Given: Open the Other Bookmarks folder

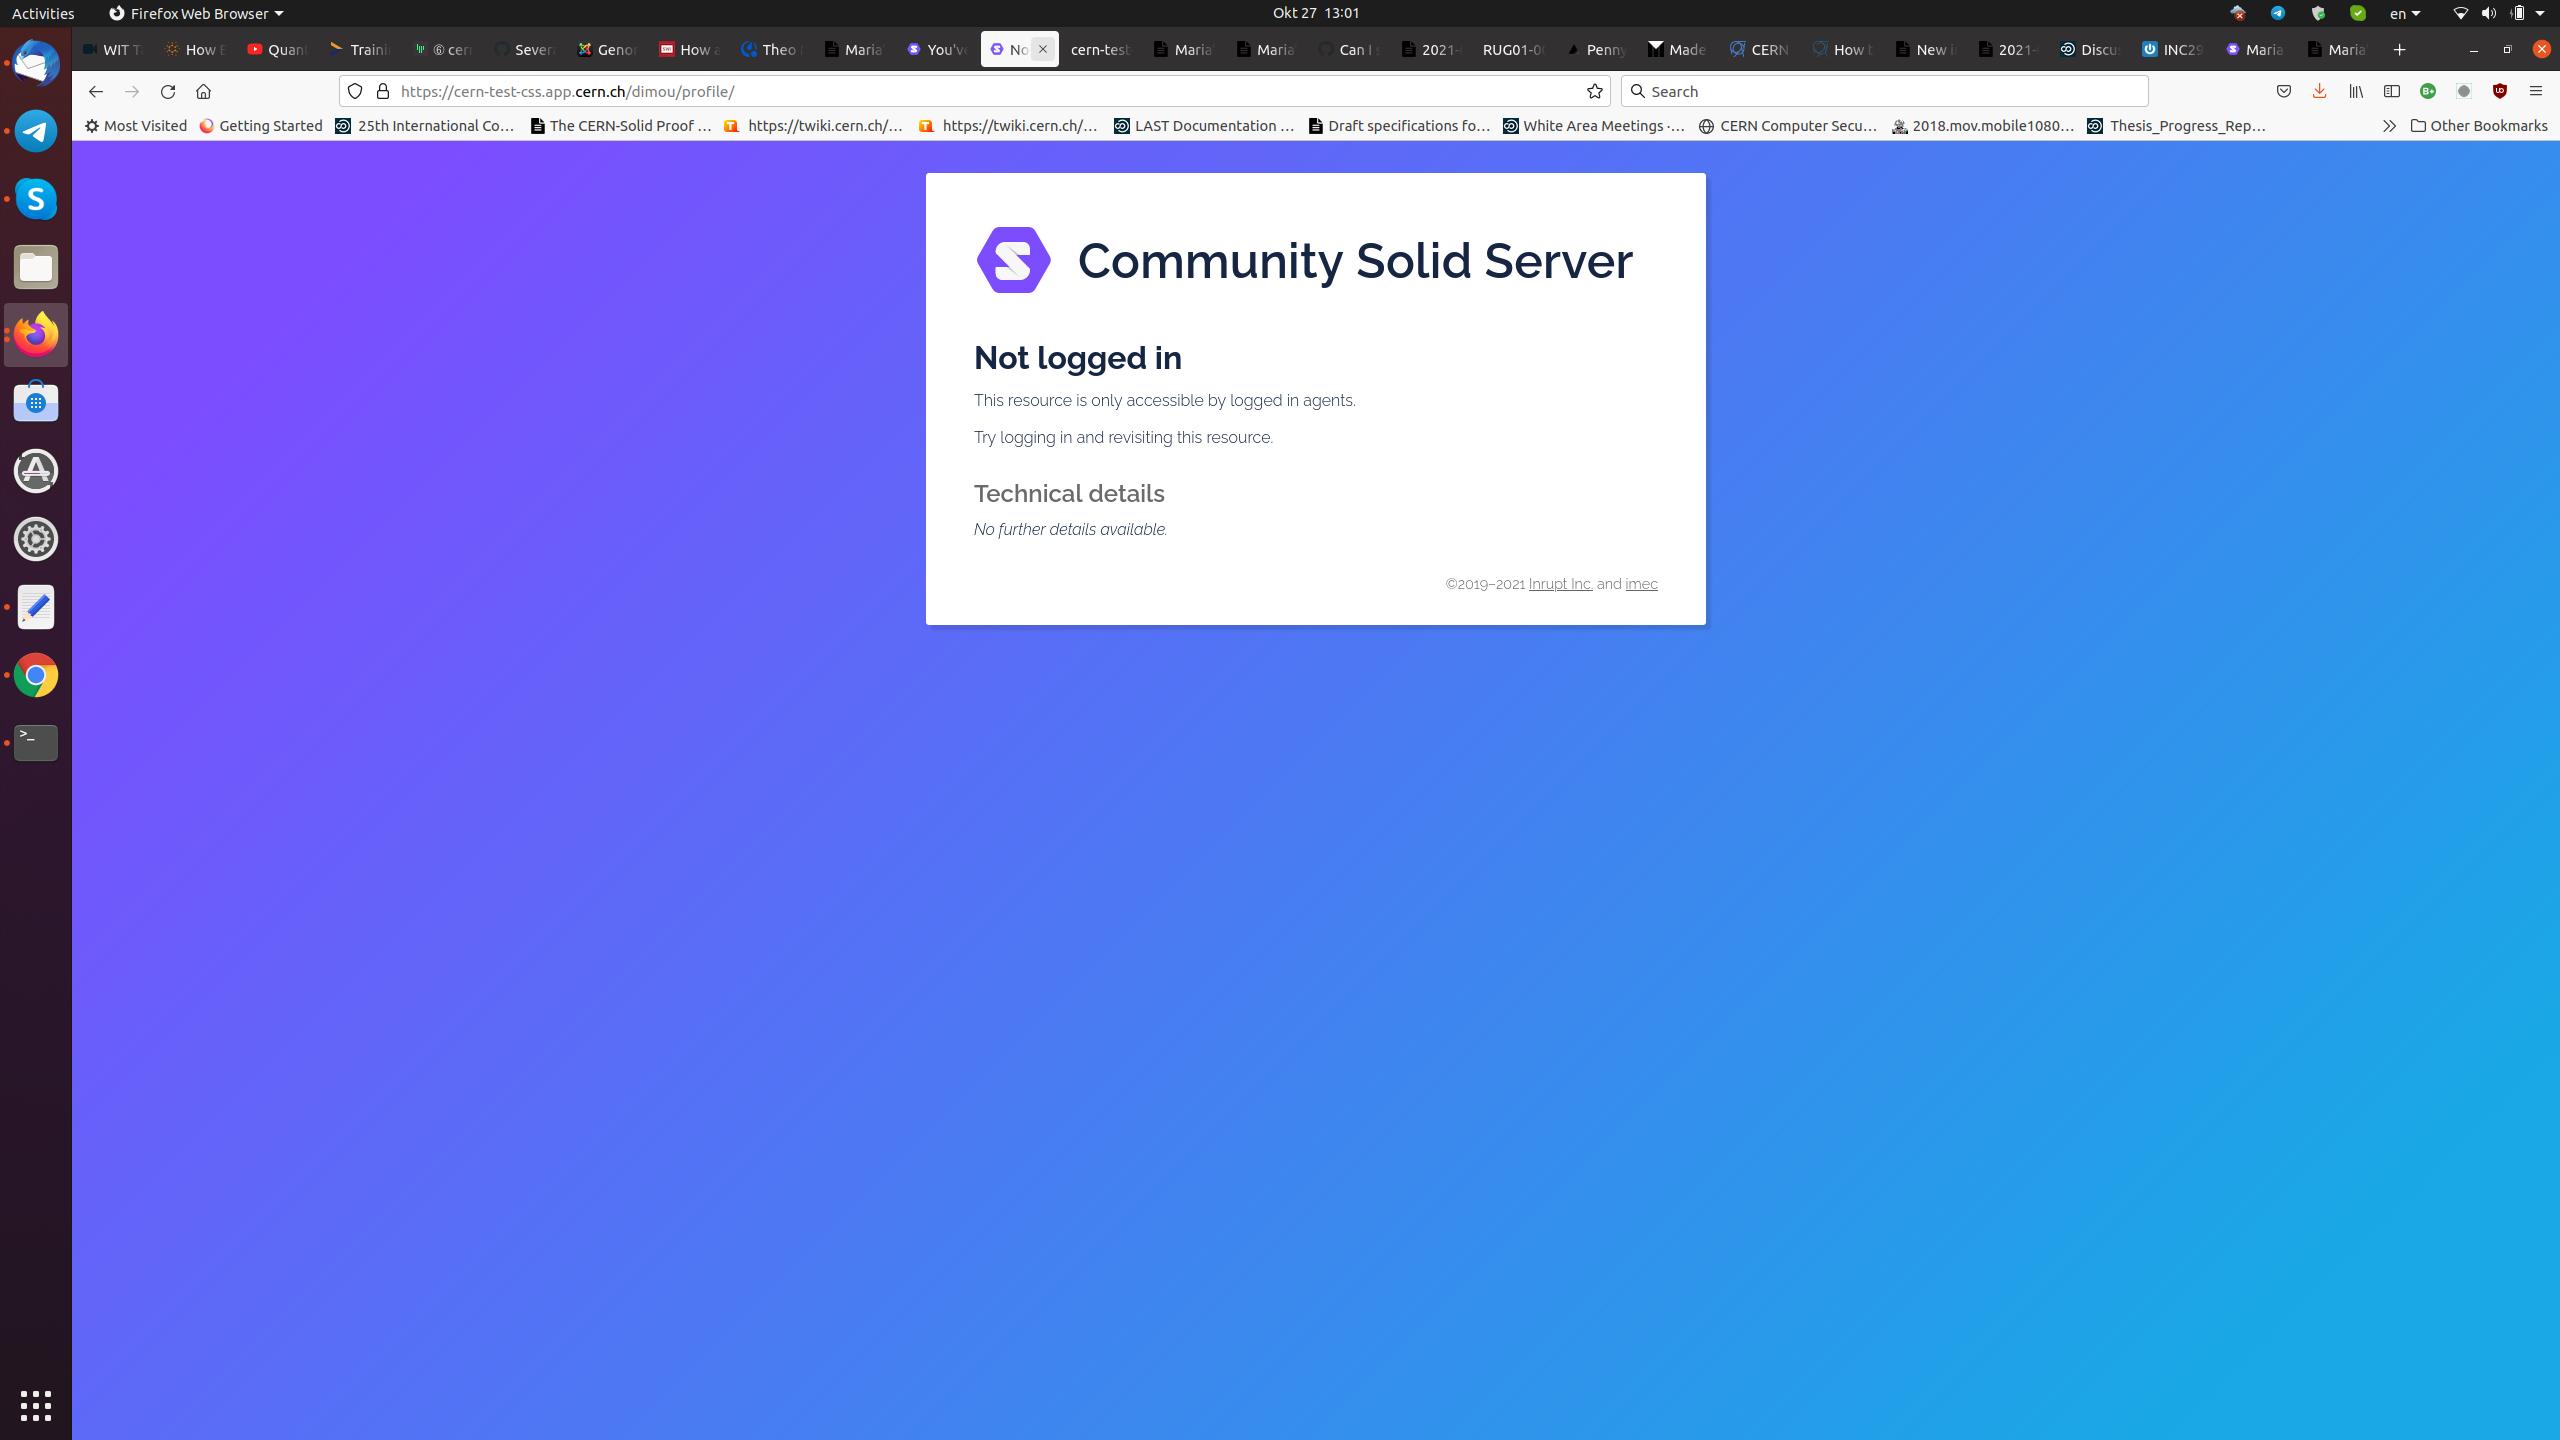Looking at the screenshot, I should tap(2479, 126).
